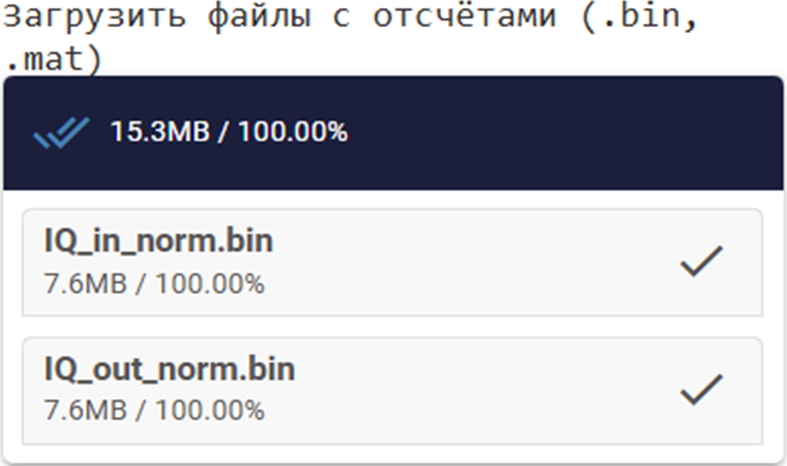Viewport: 787px width, 466px height.
Task: Click the 7.6MB progress text under IQ_in_norm.bin
Action: pyautogui.click(x=154, y=284)
